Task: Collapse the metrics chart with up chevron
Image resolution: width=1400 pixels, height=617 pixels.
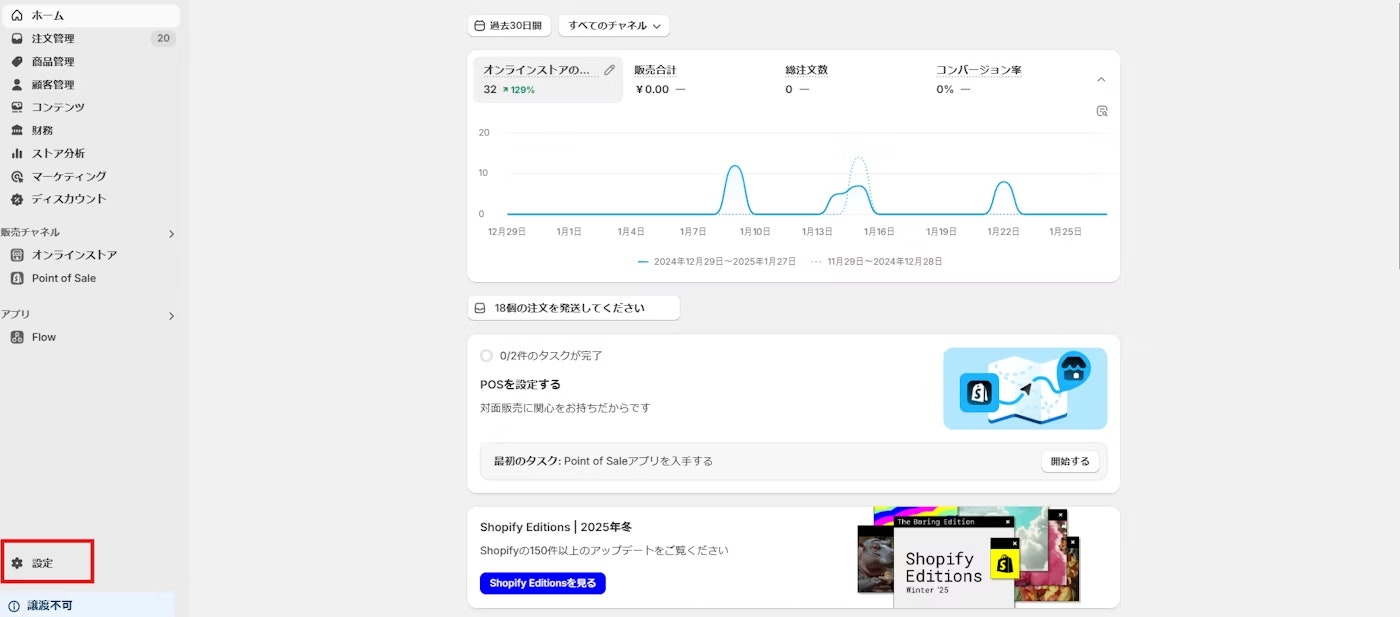Action: click(x=1101, y=79)
